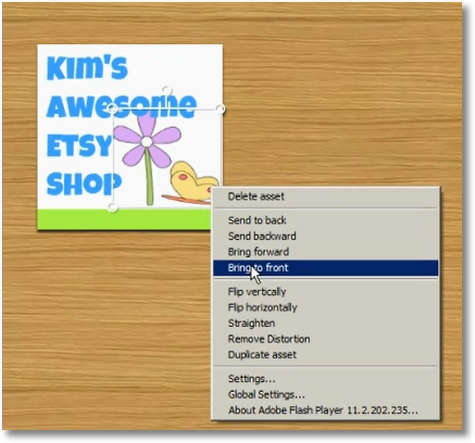
Task: Choose Duplicate asset option
Action: (x=325, y=355)
